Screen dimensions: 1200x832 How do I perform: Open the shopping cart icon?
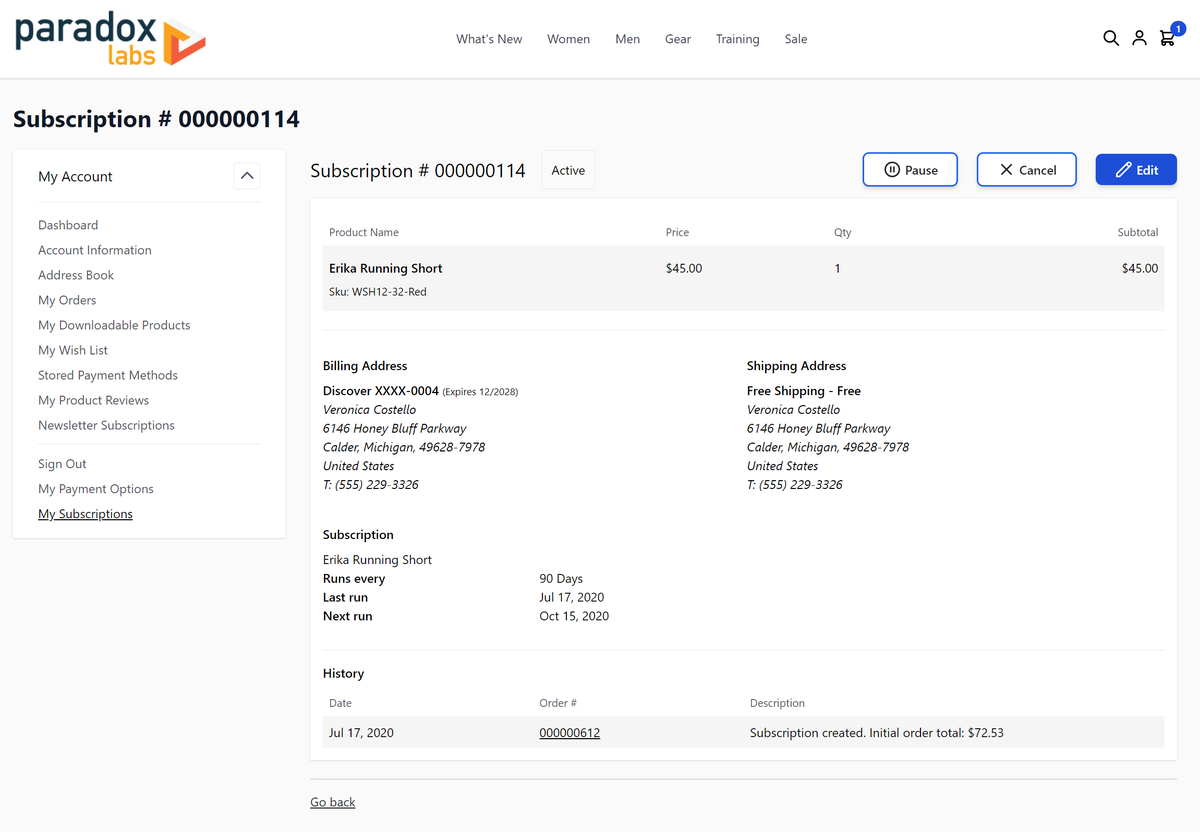(1167, 38)
